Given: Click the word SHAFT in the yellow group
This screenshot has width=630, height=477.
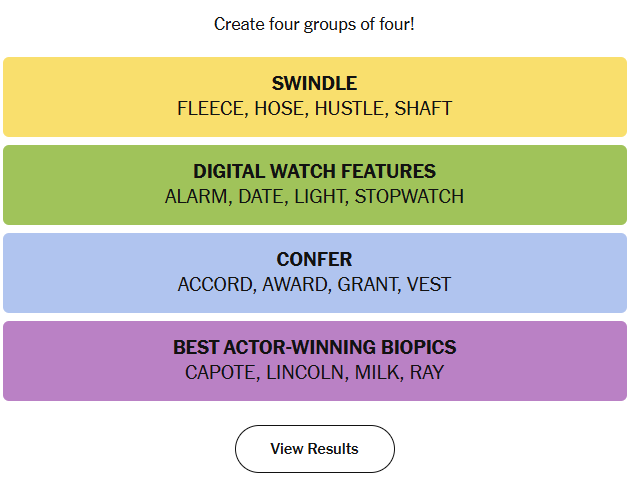Looking at the screenshot, I should [423, 108].
